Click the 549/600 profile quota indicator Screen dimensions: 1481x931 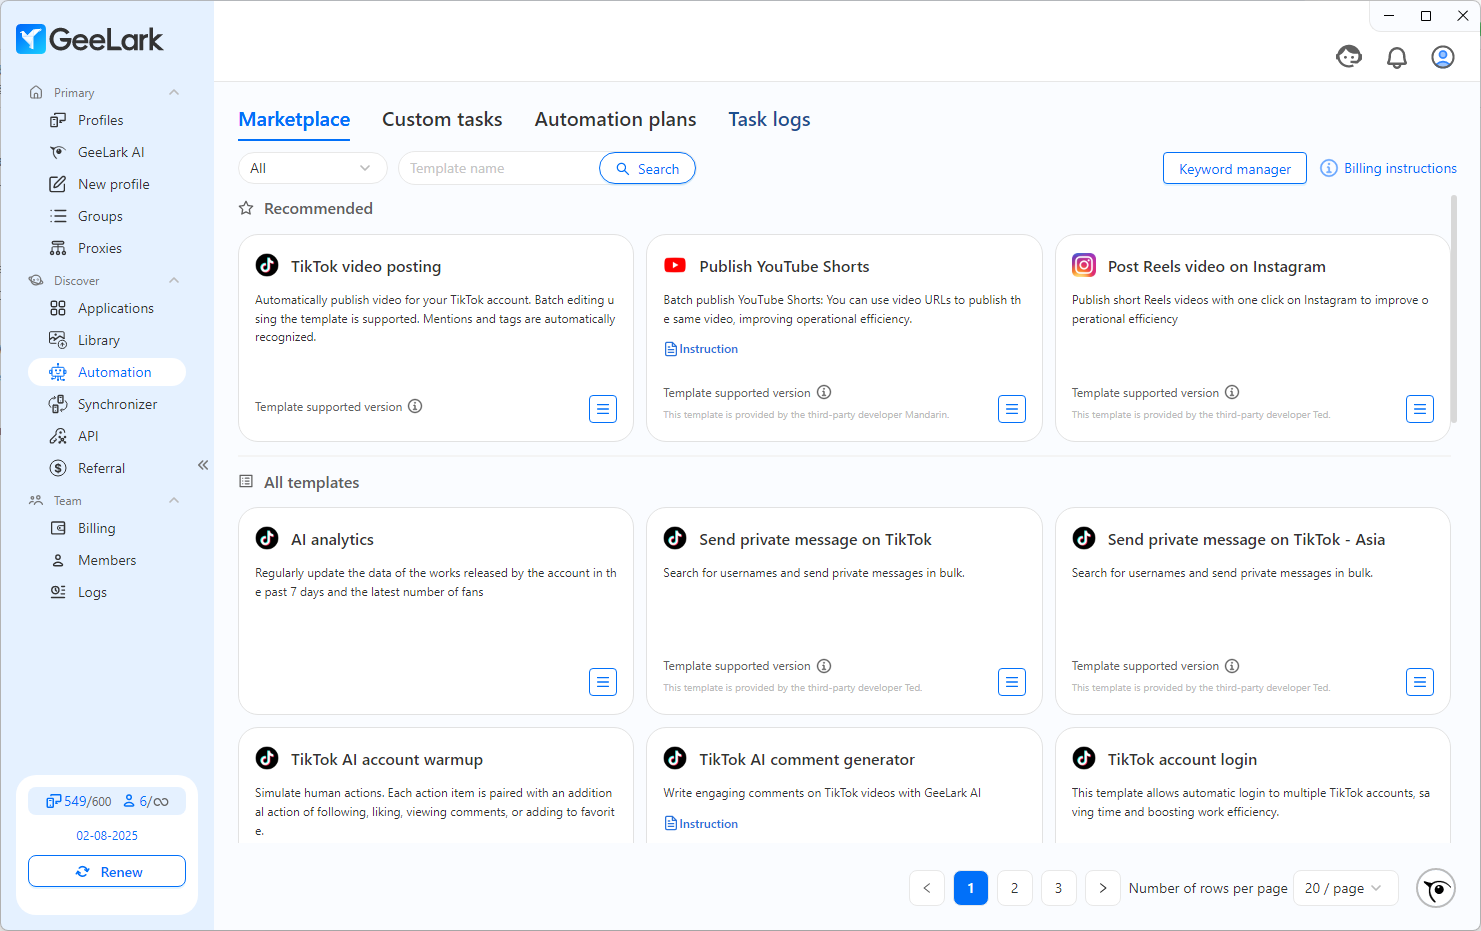(79, 801)
